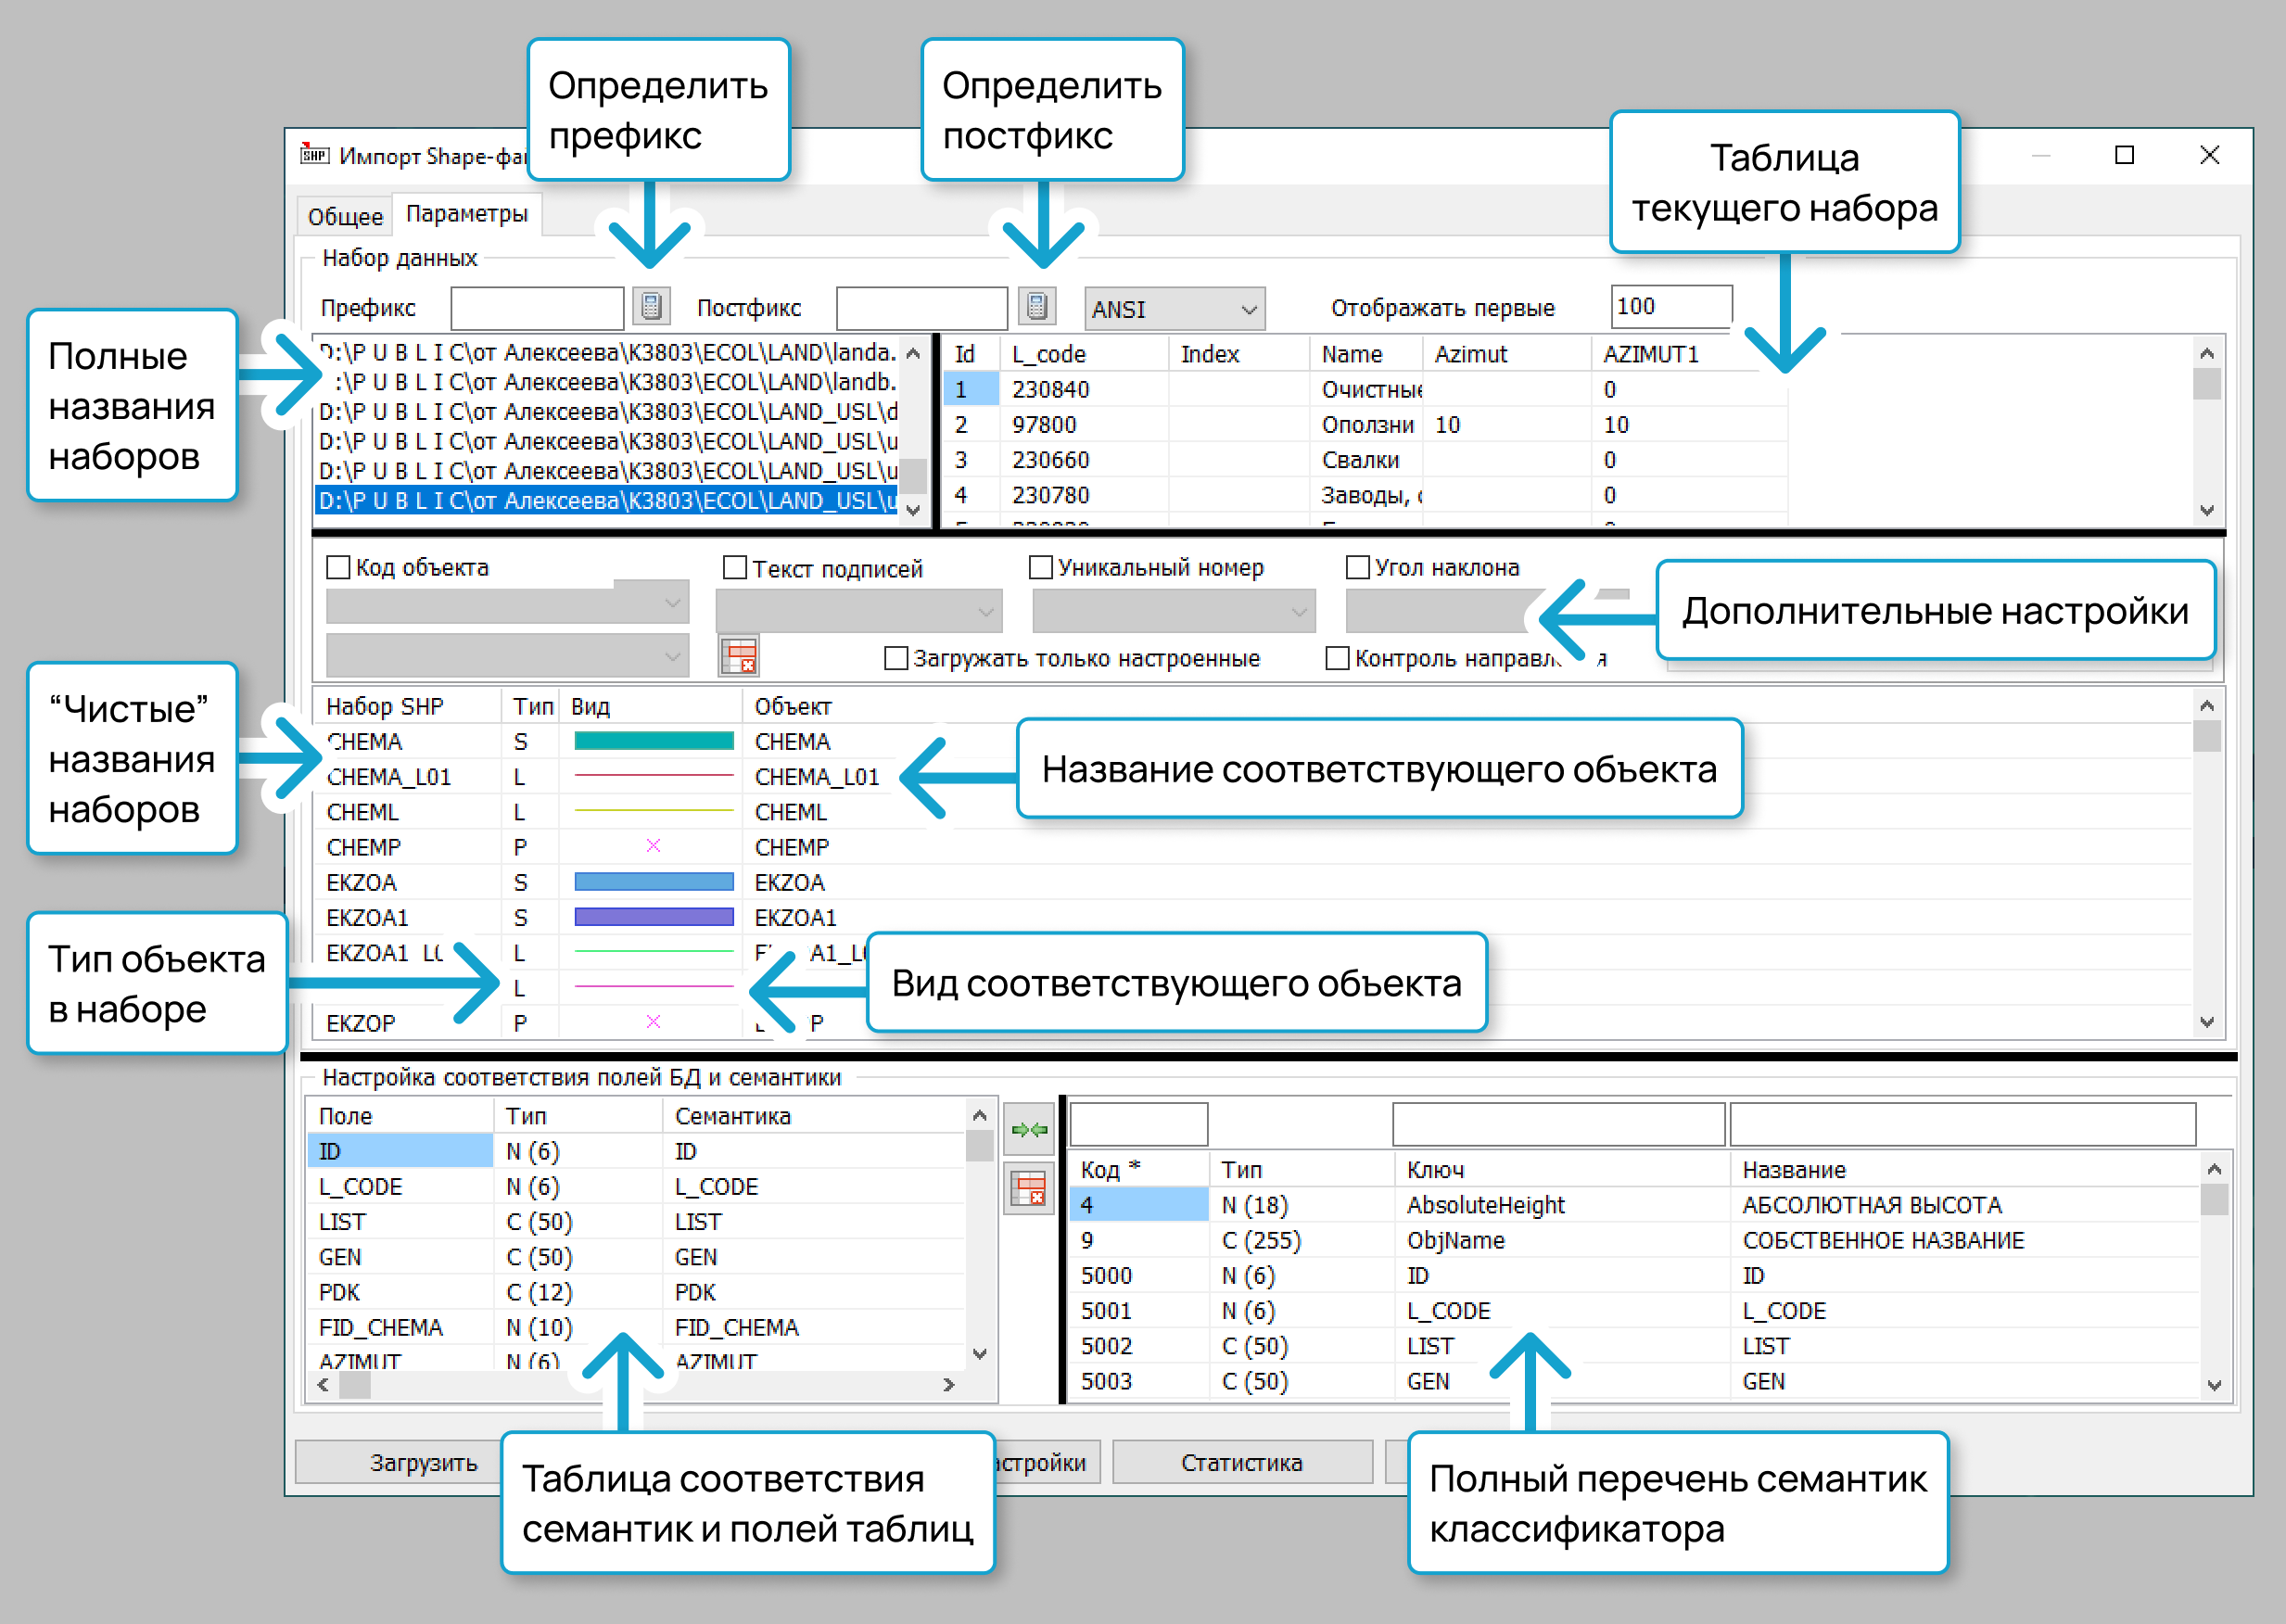2286x1624 pixels.
Task: Click the red table icon under Текст подписей
Action: click(x=739, y=656)
